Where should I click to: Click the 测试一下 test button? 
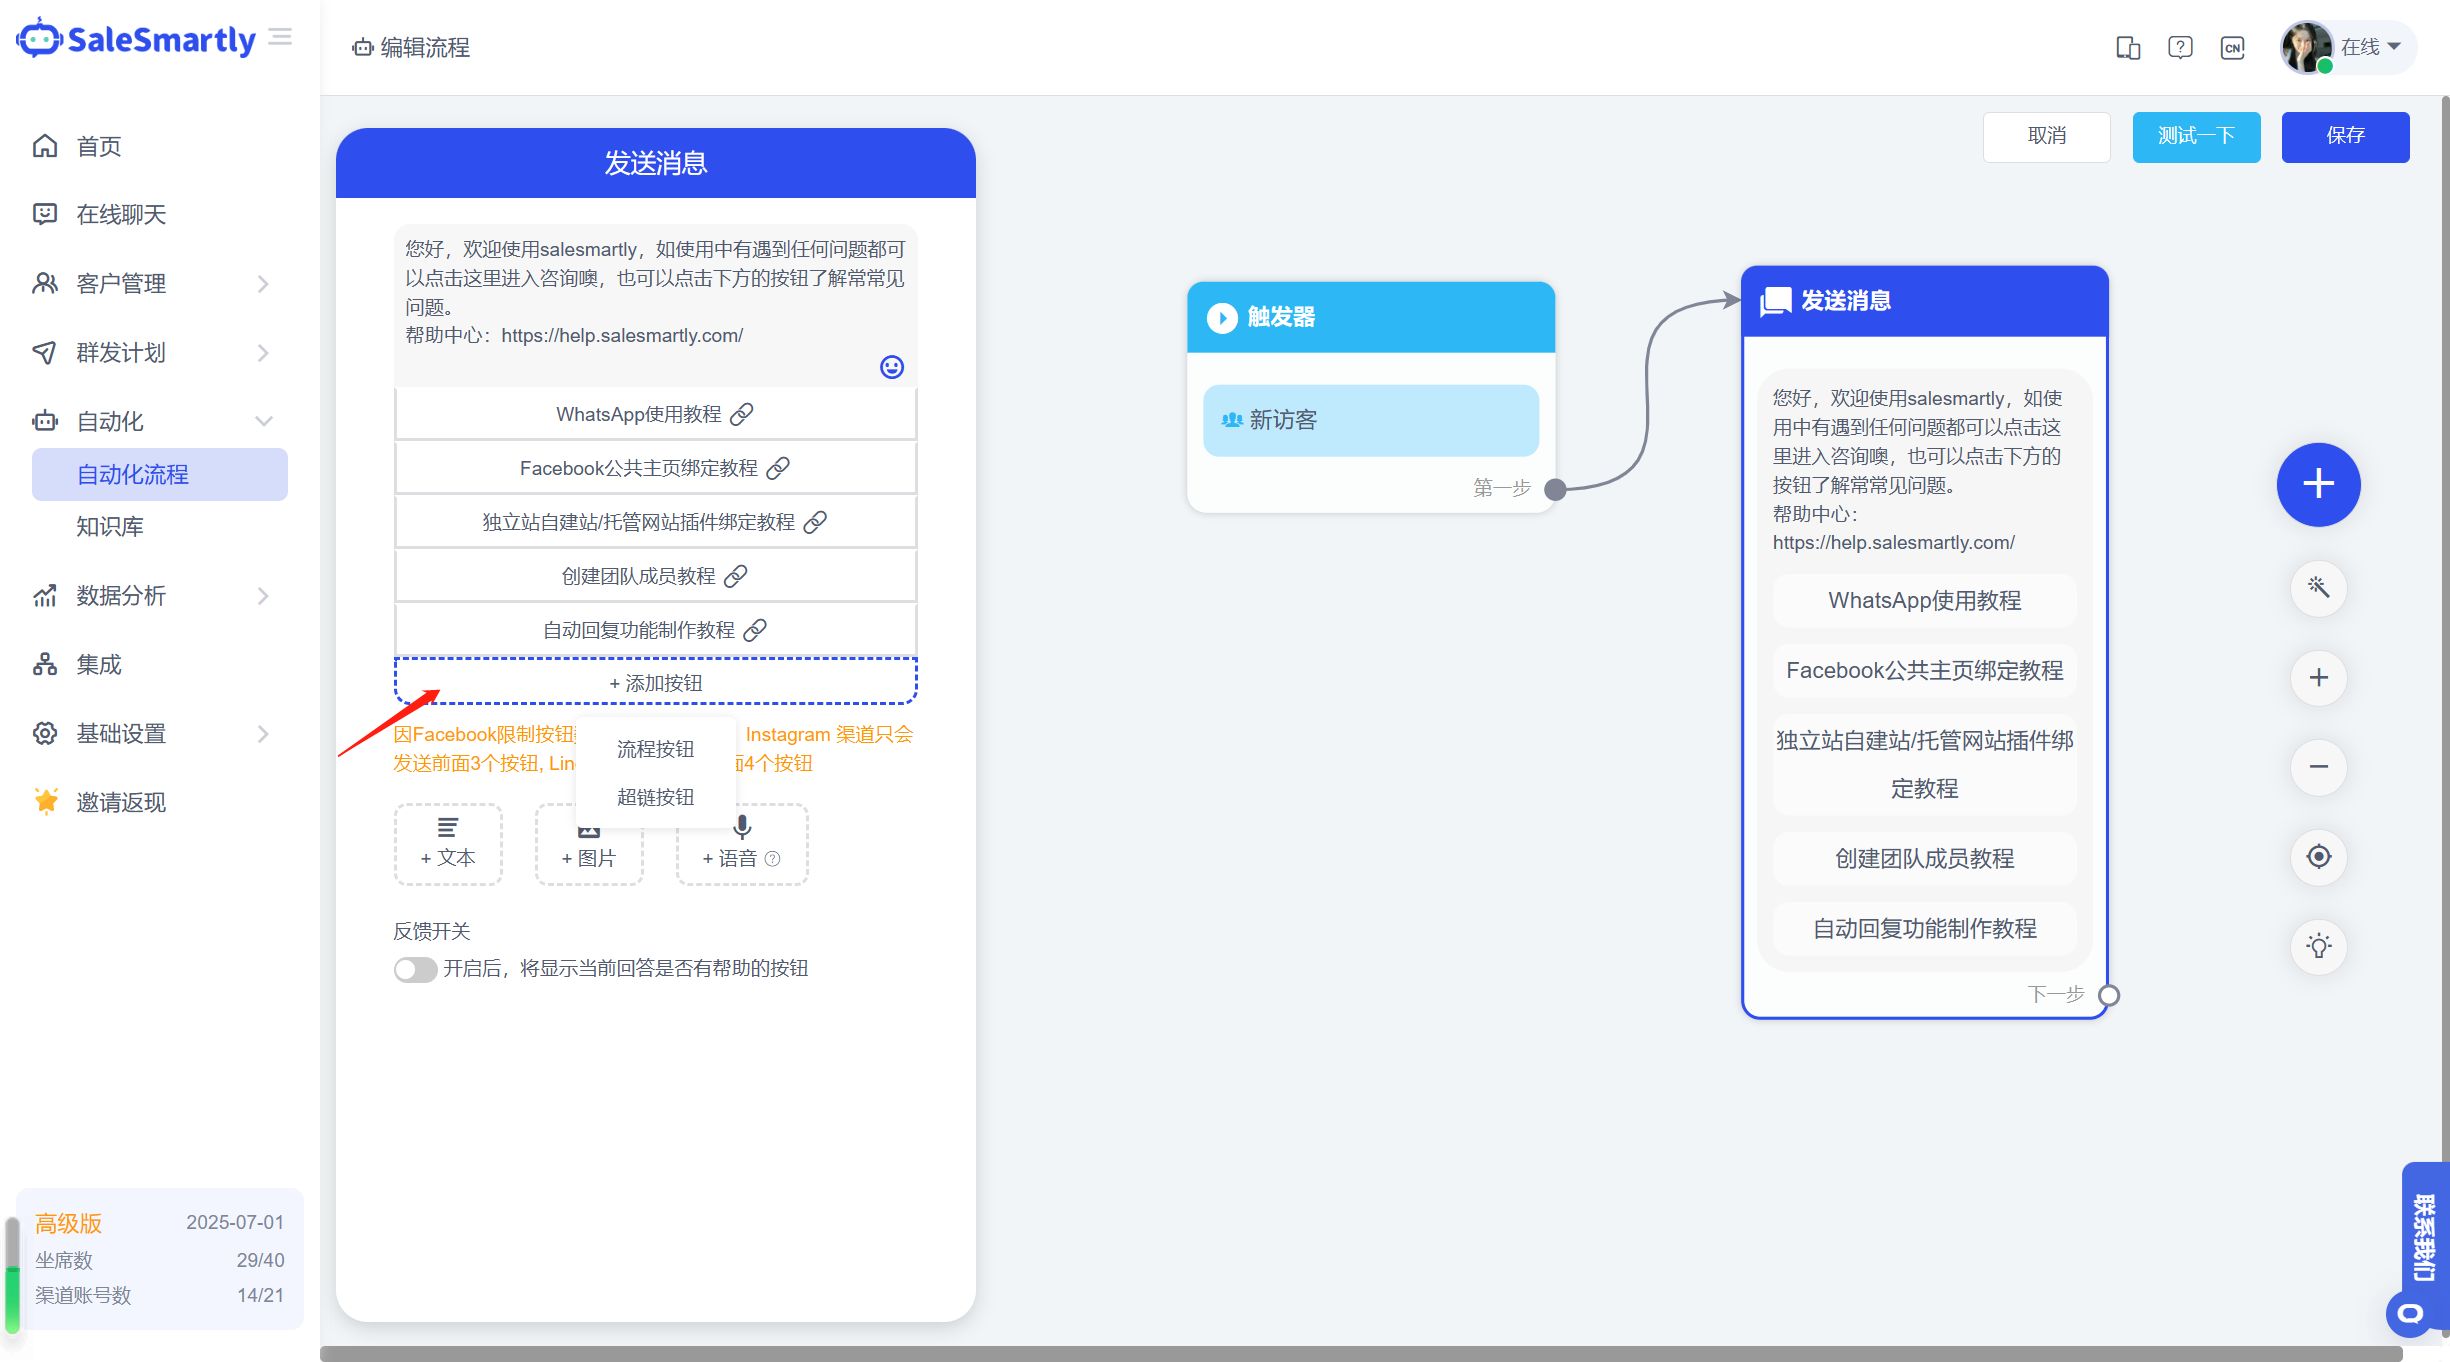tap(2195, 136)
